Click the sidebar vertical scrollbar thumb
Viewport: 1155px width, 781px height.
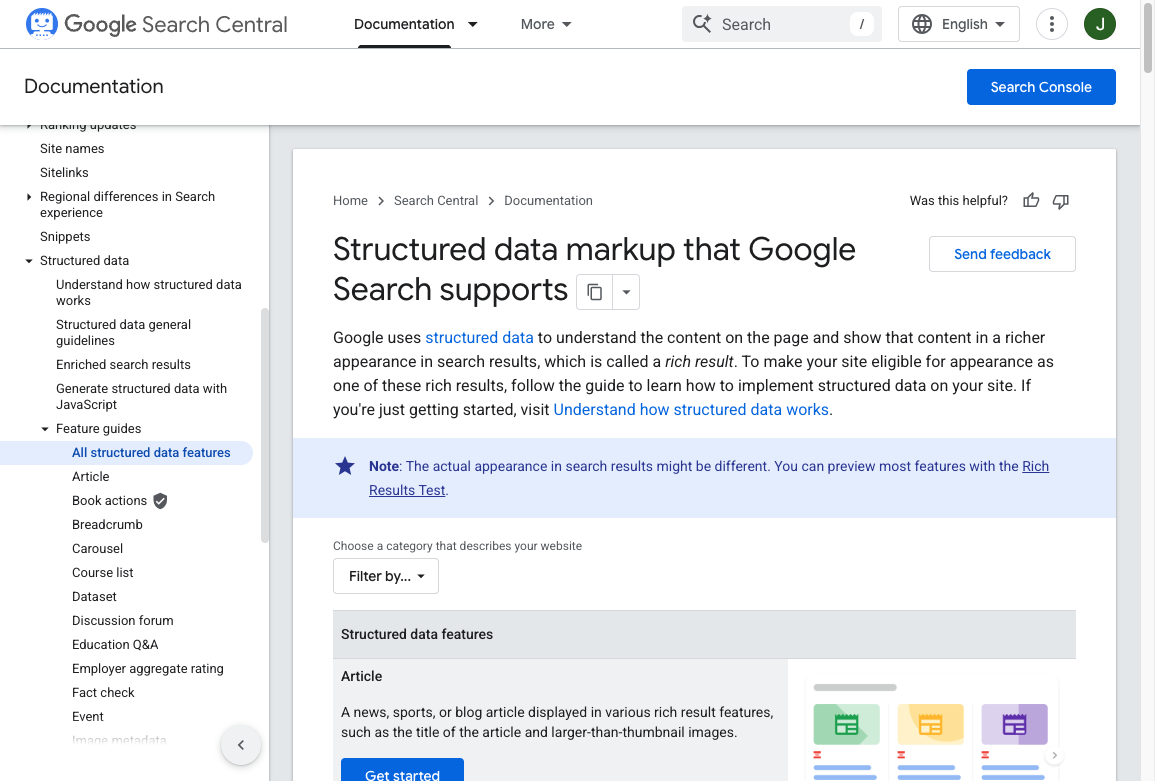(264, 425)
